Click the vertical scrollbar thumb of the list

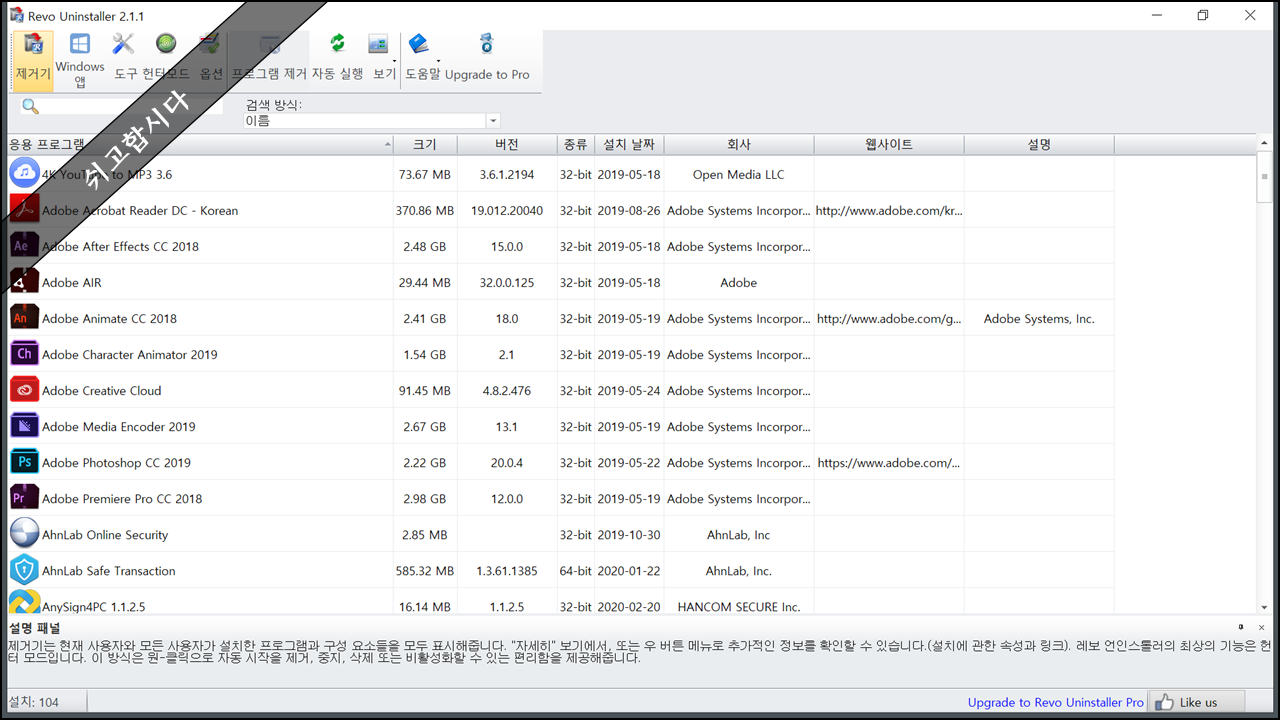pyautogui.click(x=1265, y=177)
